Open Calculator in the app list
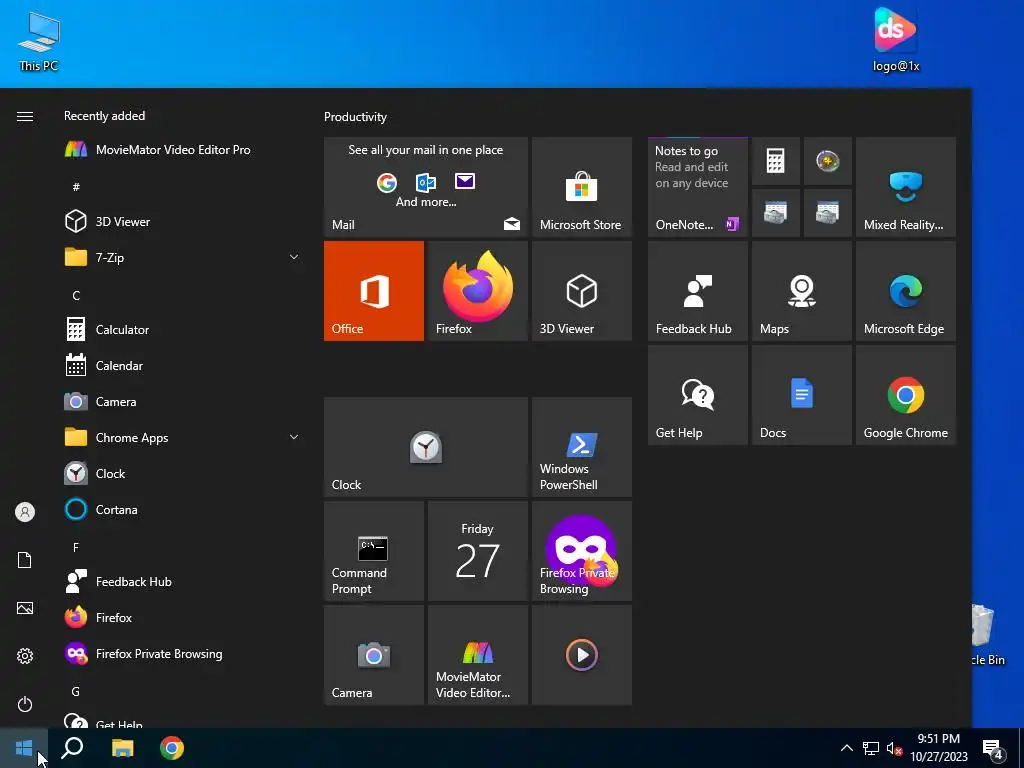 [x=183, y=329]
